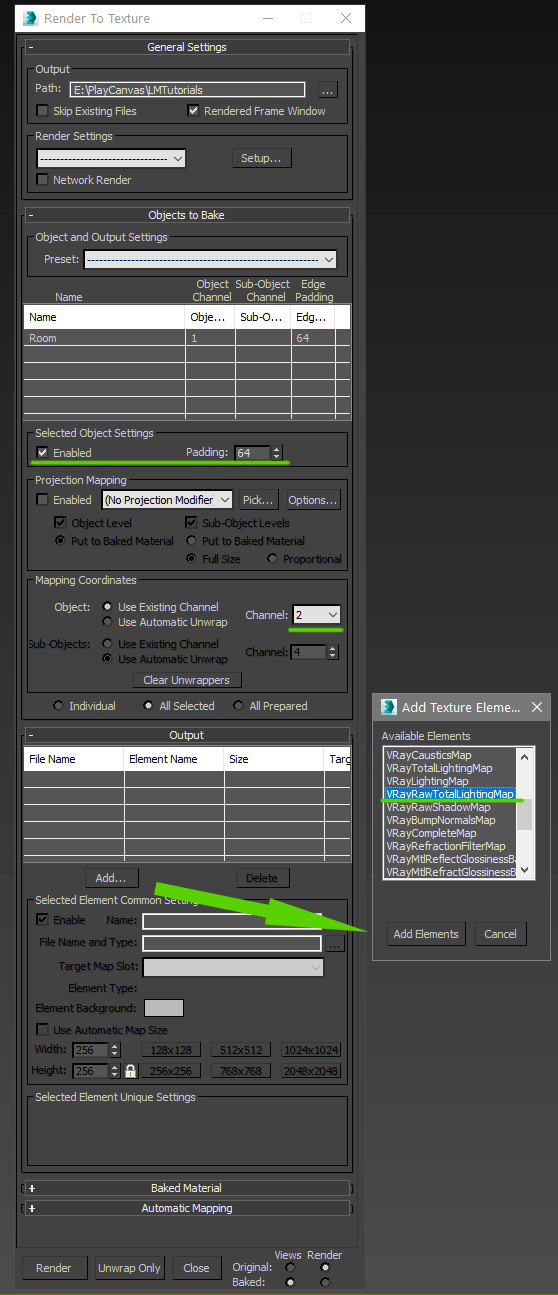Viewport: 558px width, 1295px height.
Task: Adjust the Padding spinner arrows
Action: (x=277, y=453)
